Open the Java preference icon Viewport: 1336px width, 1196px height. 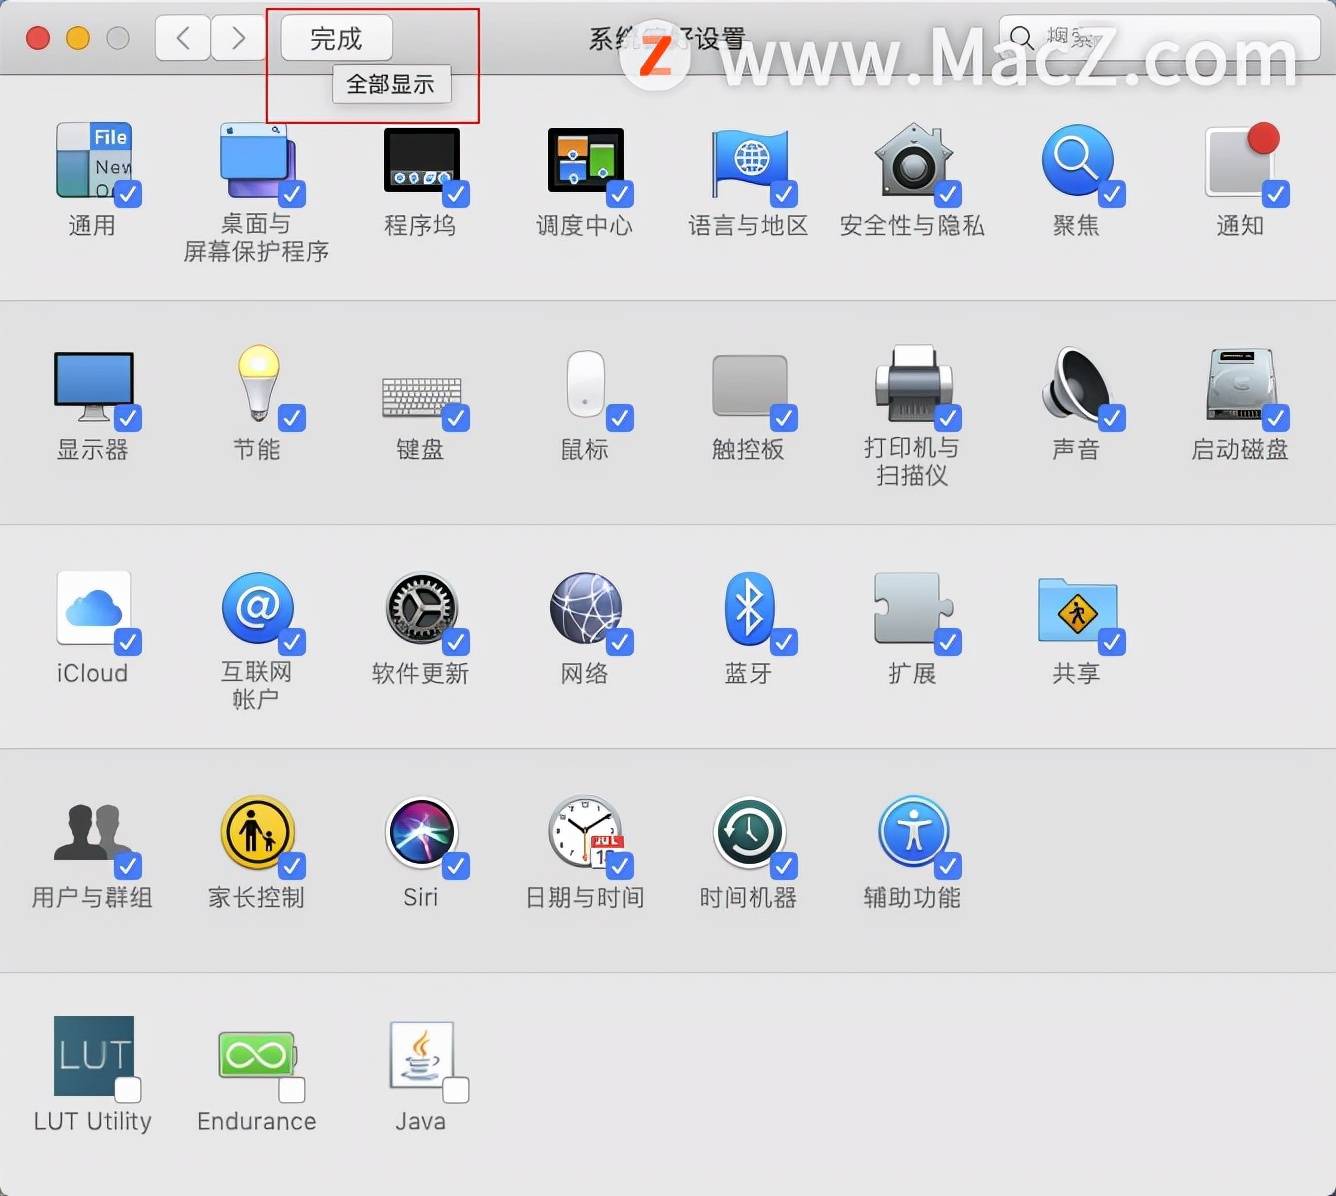(421, 1056)
